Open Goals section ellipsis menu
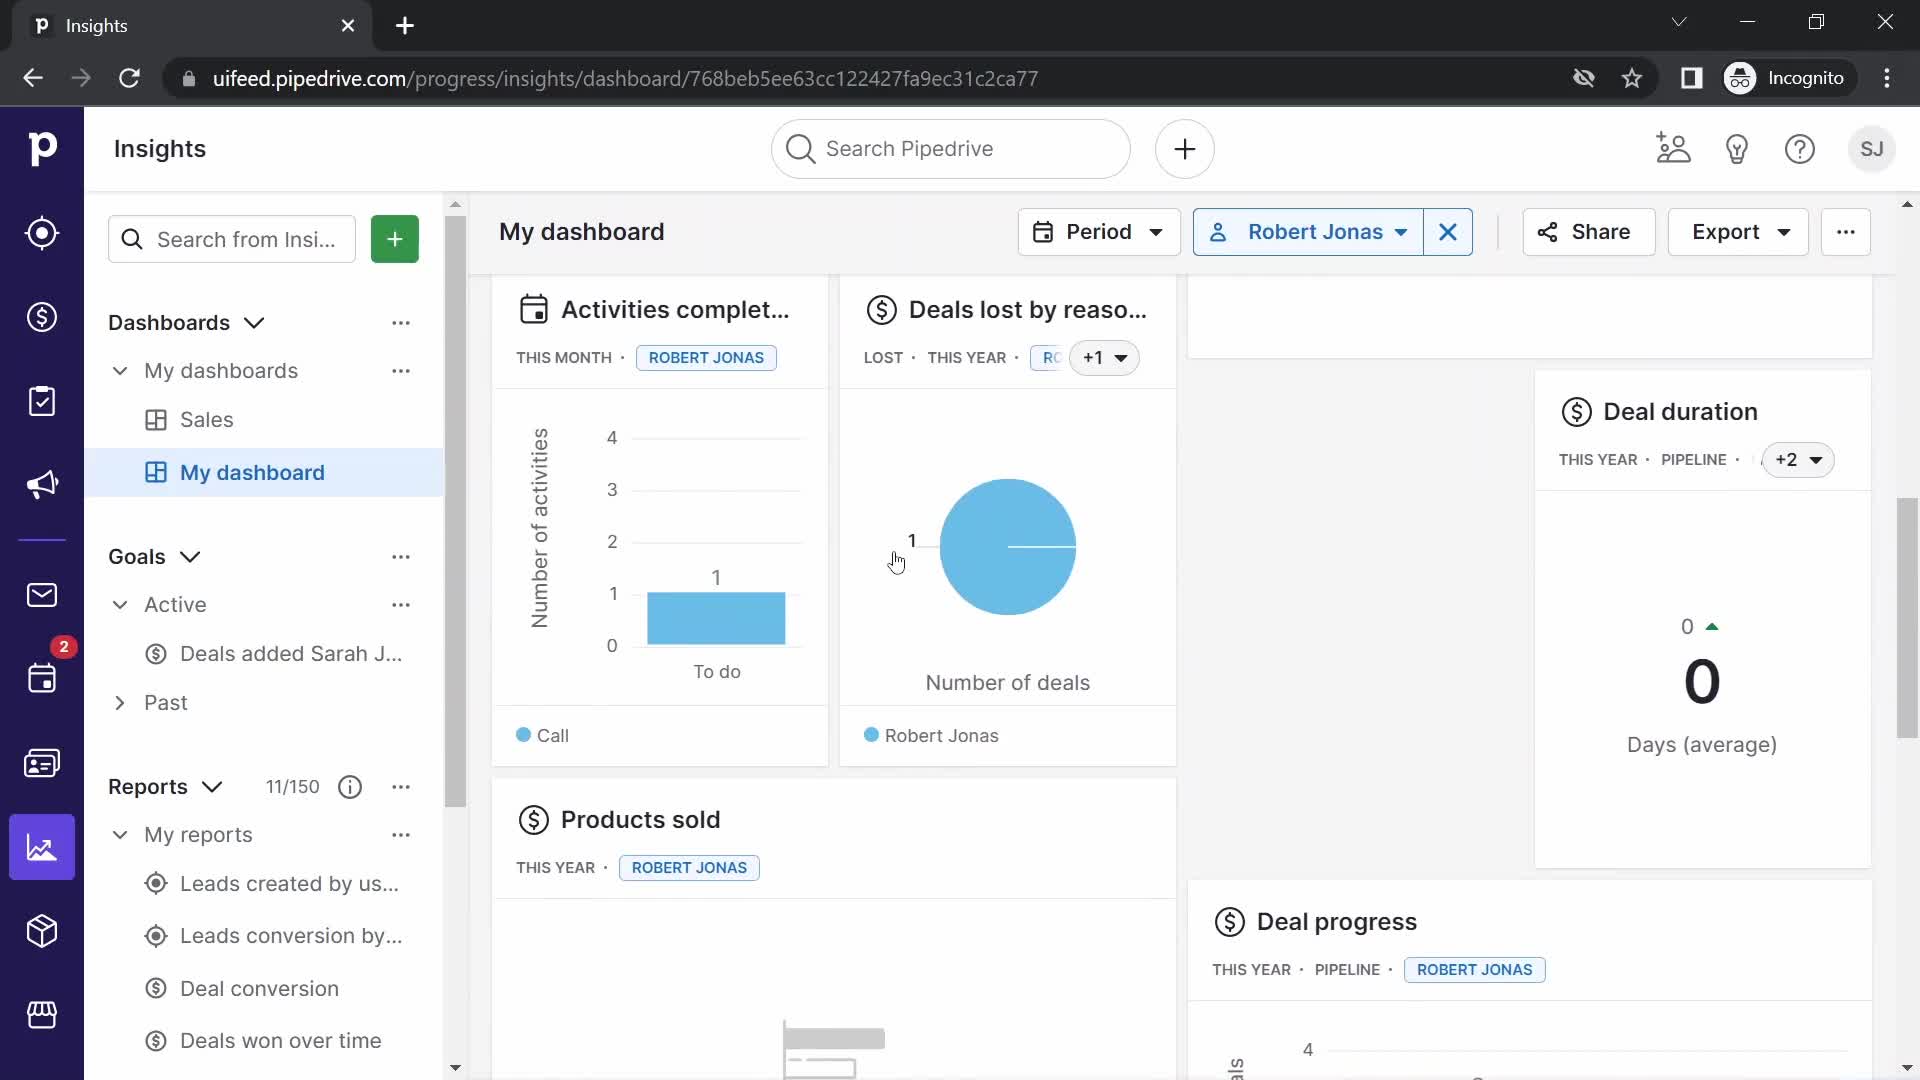The width and height of the screenshot is (1920, 1080). (401, 557)
